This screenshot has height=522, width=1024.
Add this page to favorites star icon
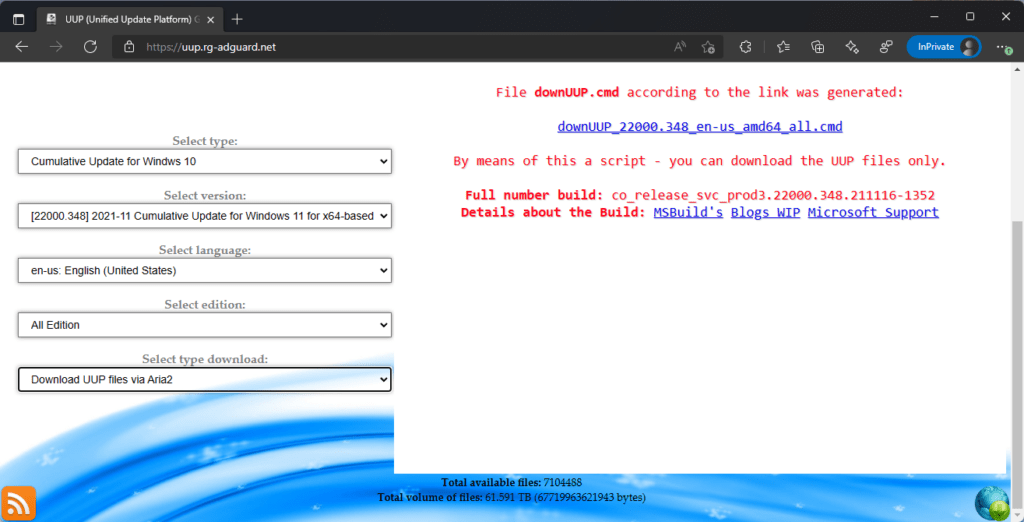[x=708, y=47]
